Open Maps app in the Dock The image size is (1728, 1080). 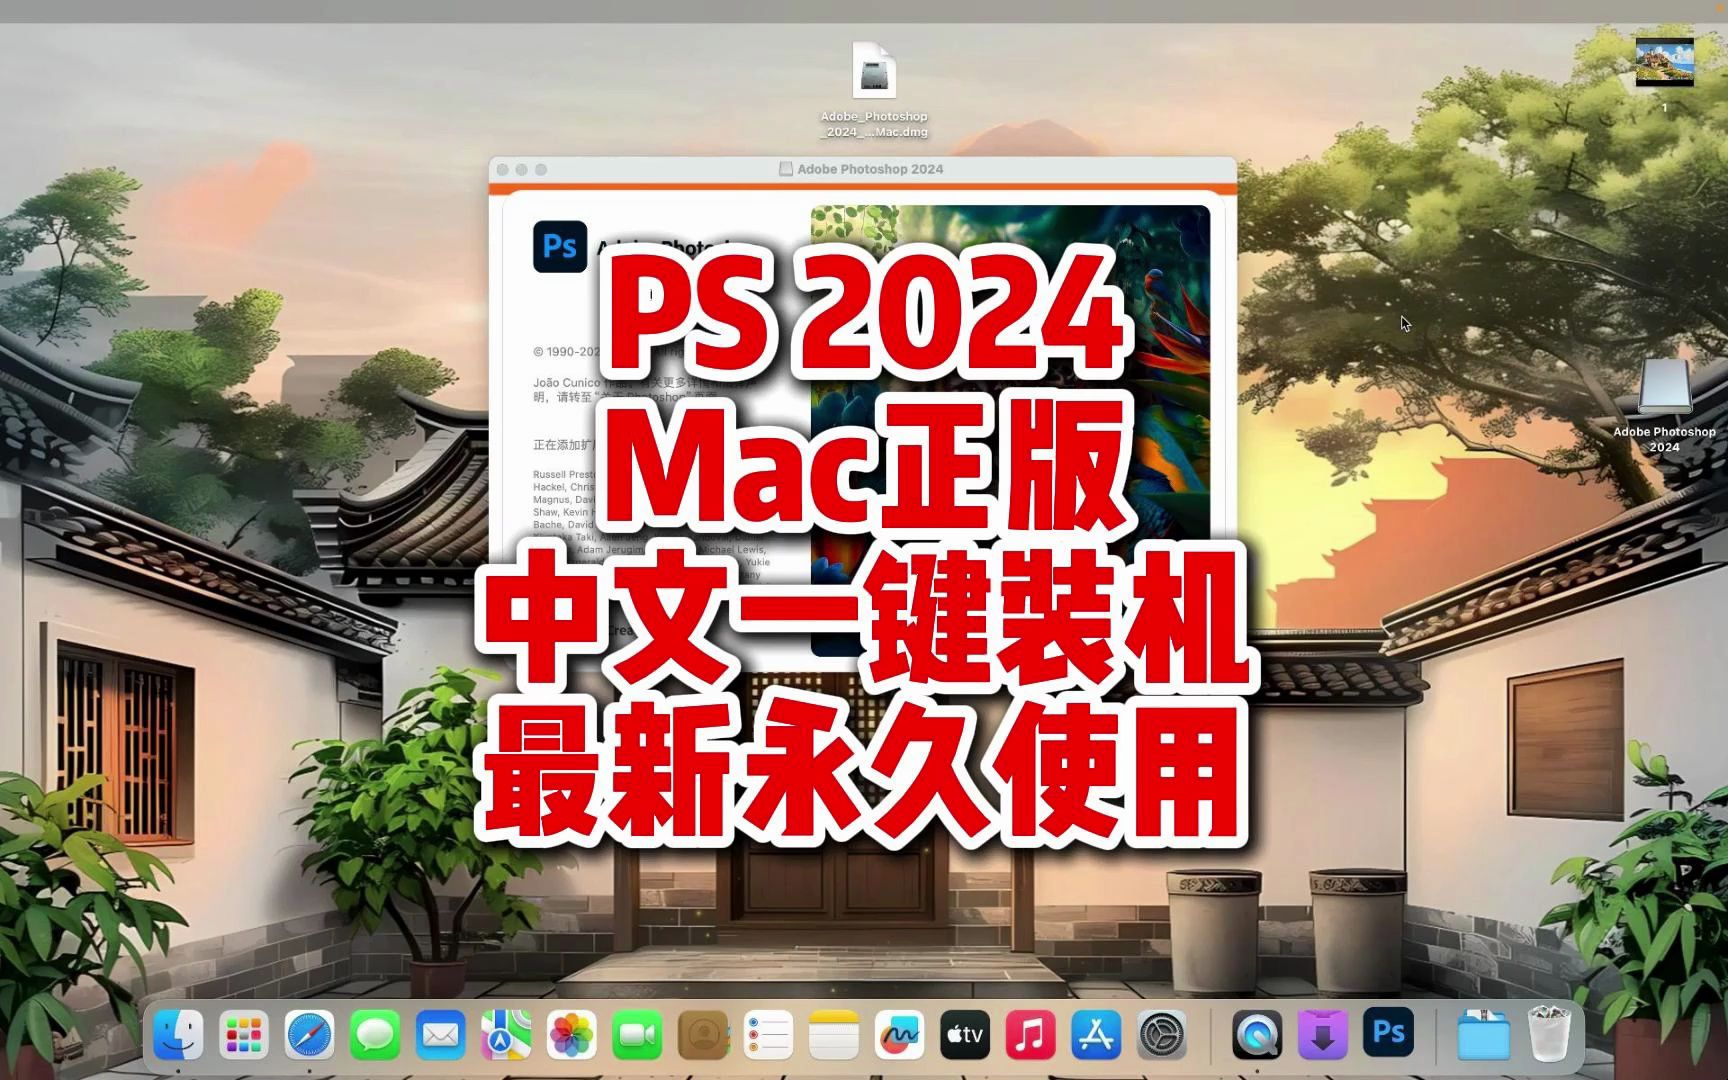point(506,1035)
